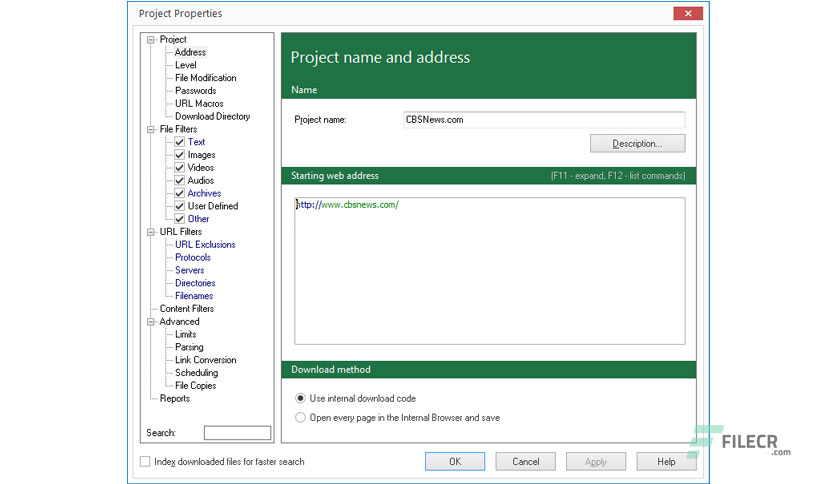The width and height of the screenshot is (836, 484).
Task: Open the Protocols filter page
Action: 193,257
